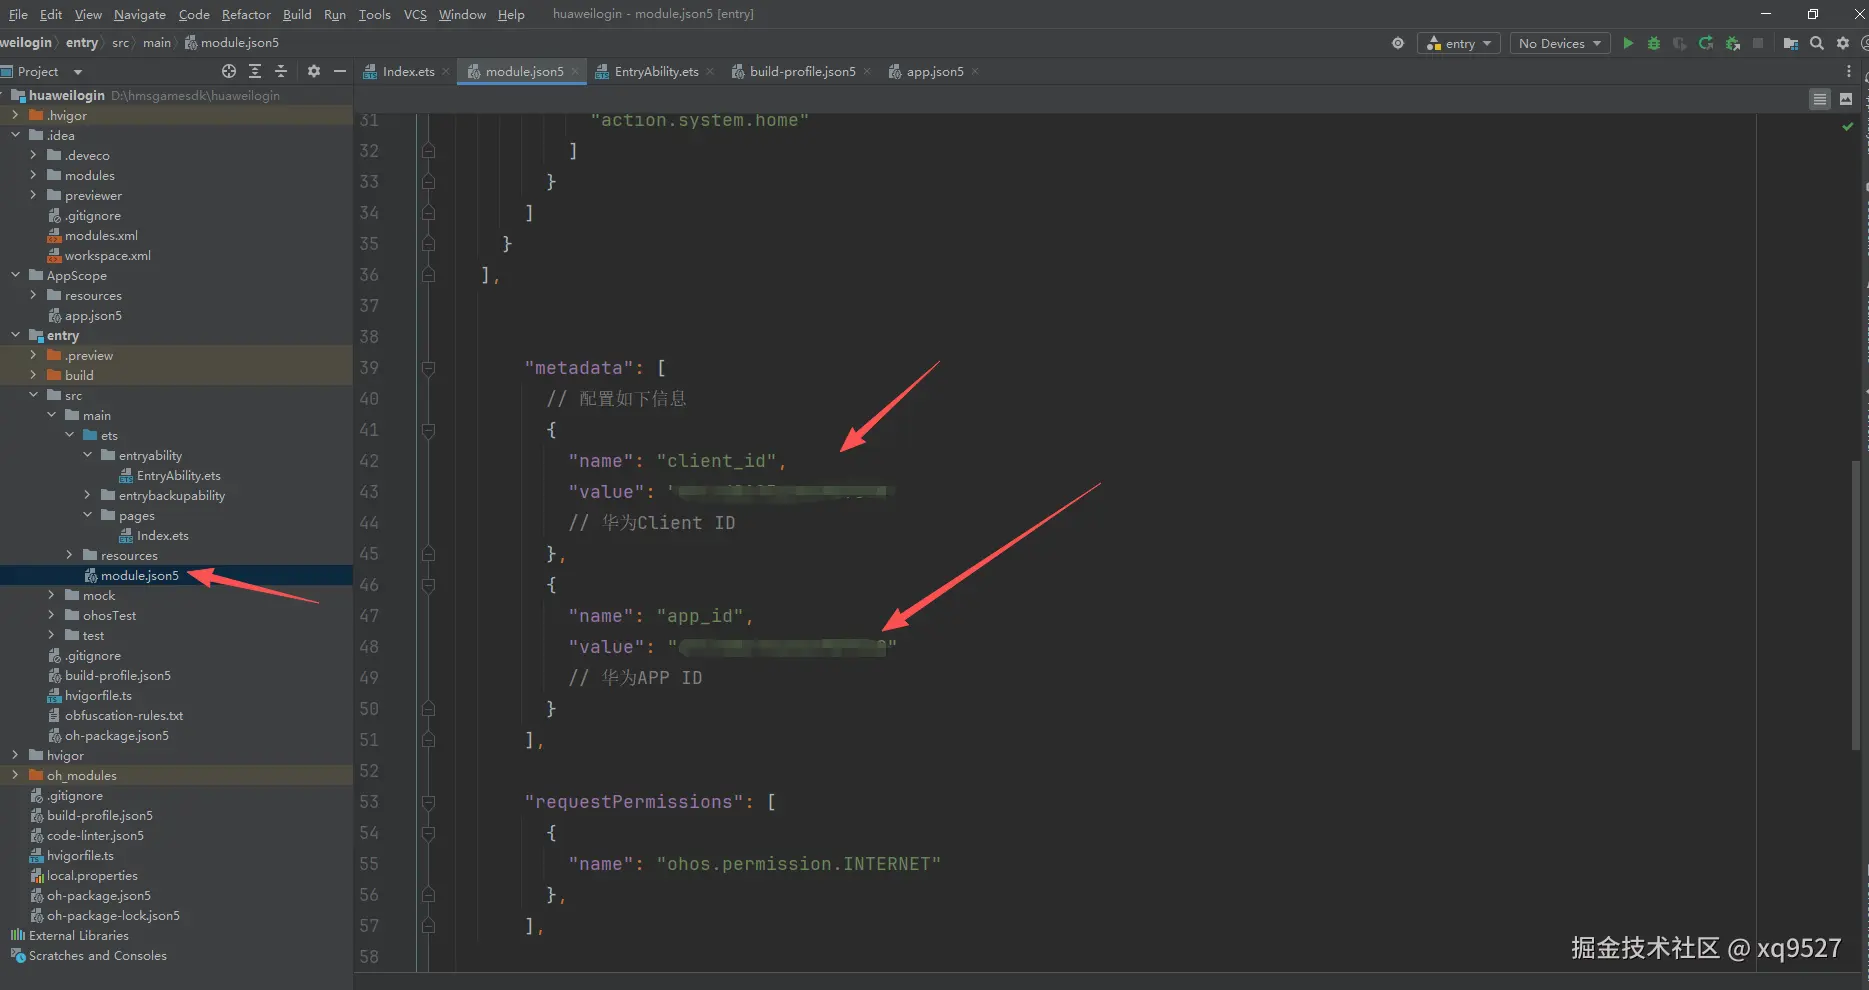Start debugging with the green bug icon
1869x990 pixels.
tap(1654, 43)
